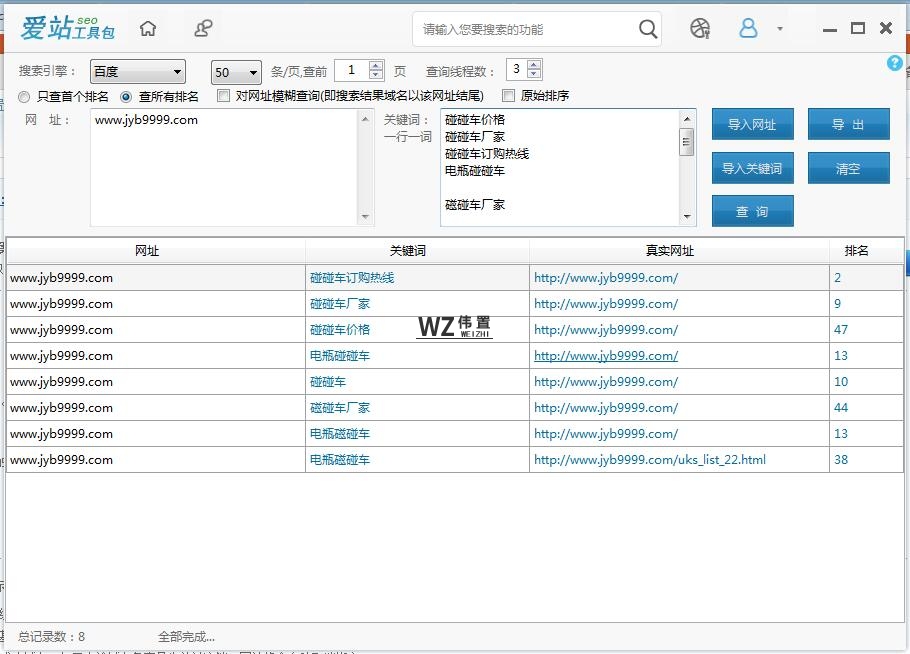The width and height of the screenshot is (910, 654).
Task: Click the 爱站 SEO toolkit logo
Action: tap(67, 28)
